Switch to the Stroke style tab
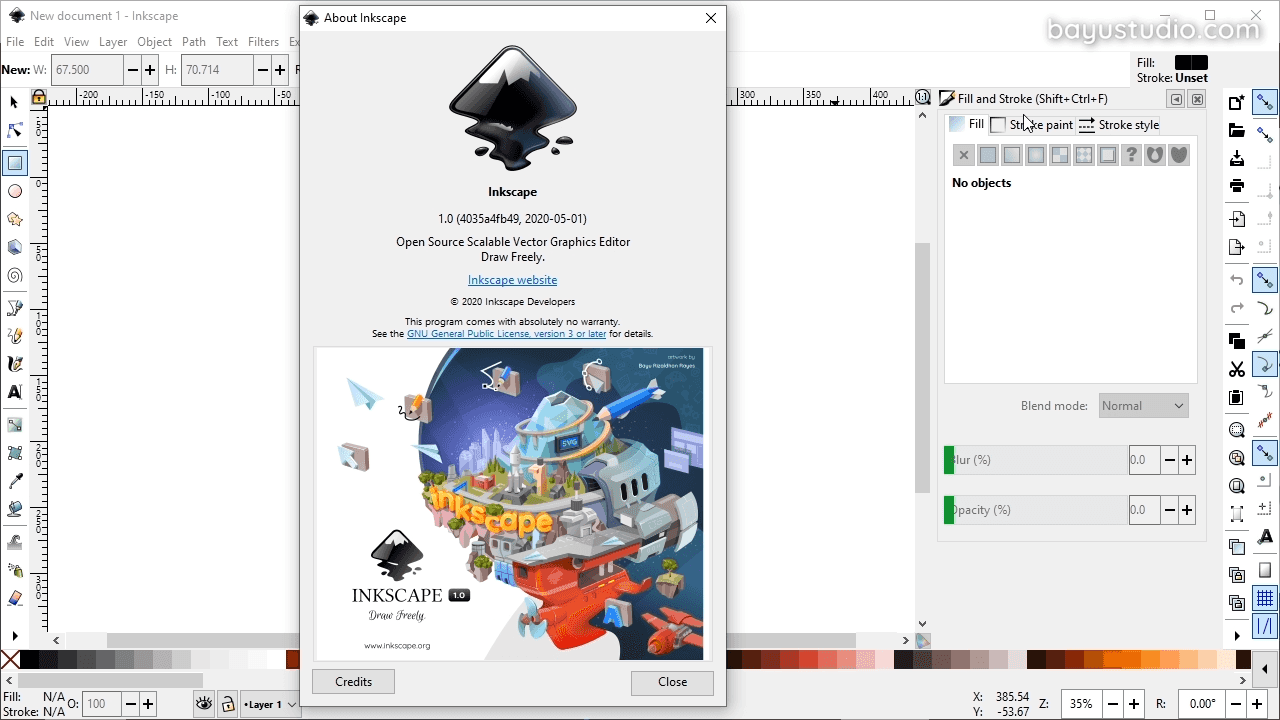1280x720 pixels. 1118,125
